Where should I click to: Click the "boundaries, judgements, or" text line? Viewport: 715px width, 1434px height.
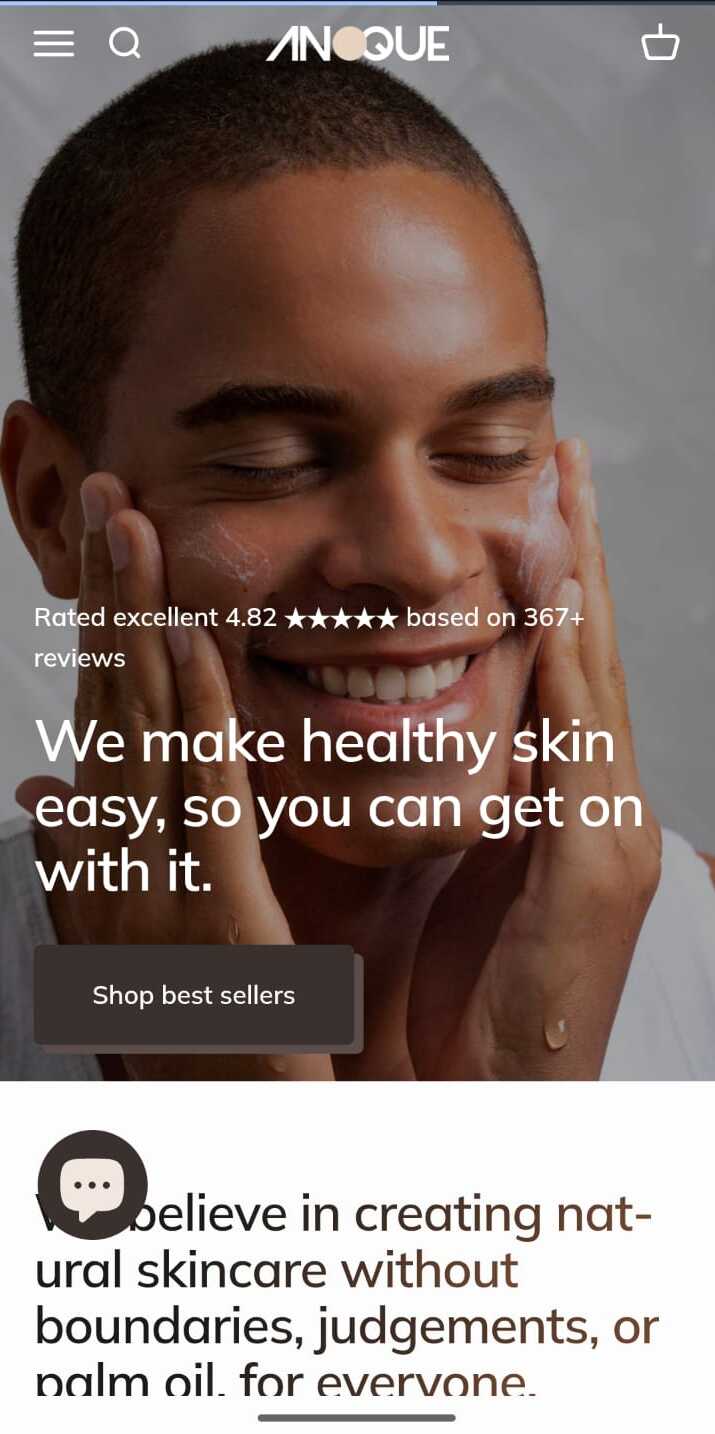pos(347,1326)
